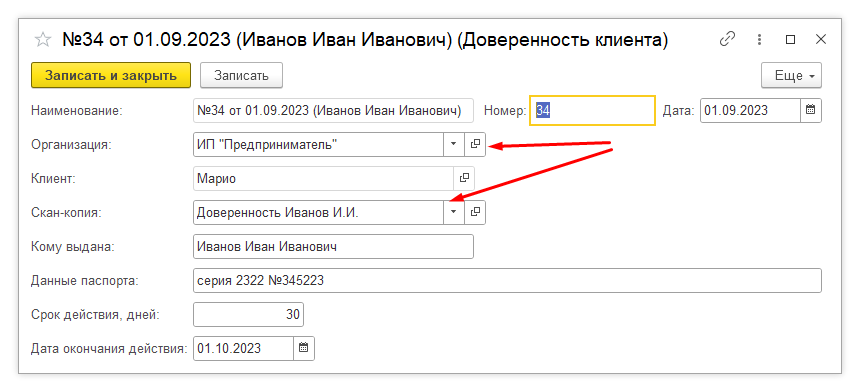The height and width of the screenshot is (384, 856).
Task: Maximize the power of attorney window
Action: [x=790, y=40]
